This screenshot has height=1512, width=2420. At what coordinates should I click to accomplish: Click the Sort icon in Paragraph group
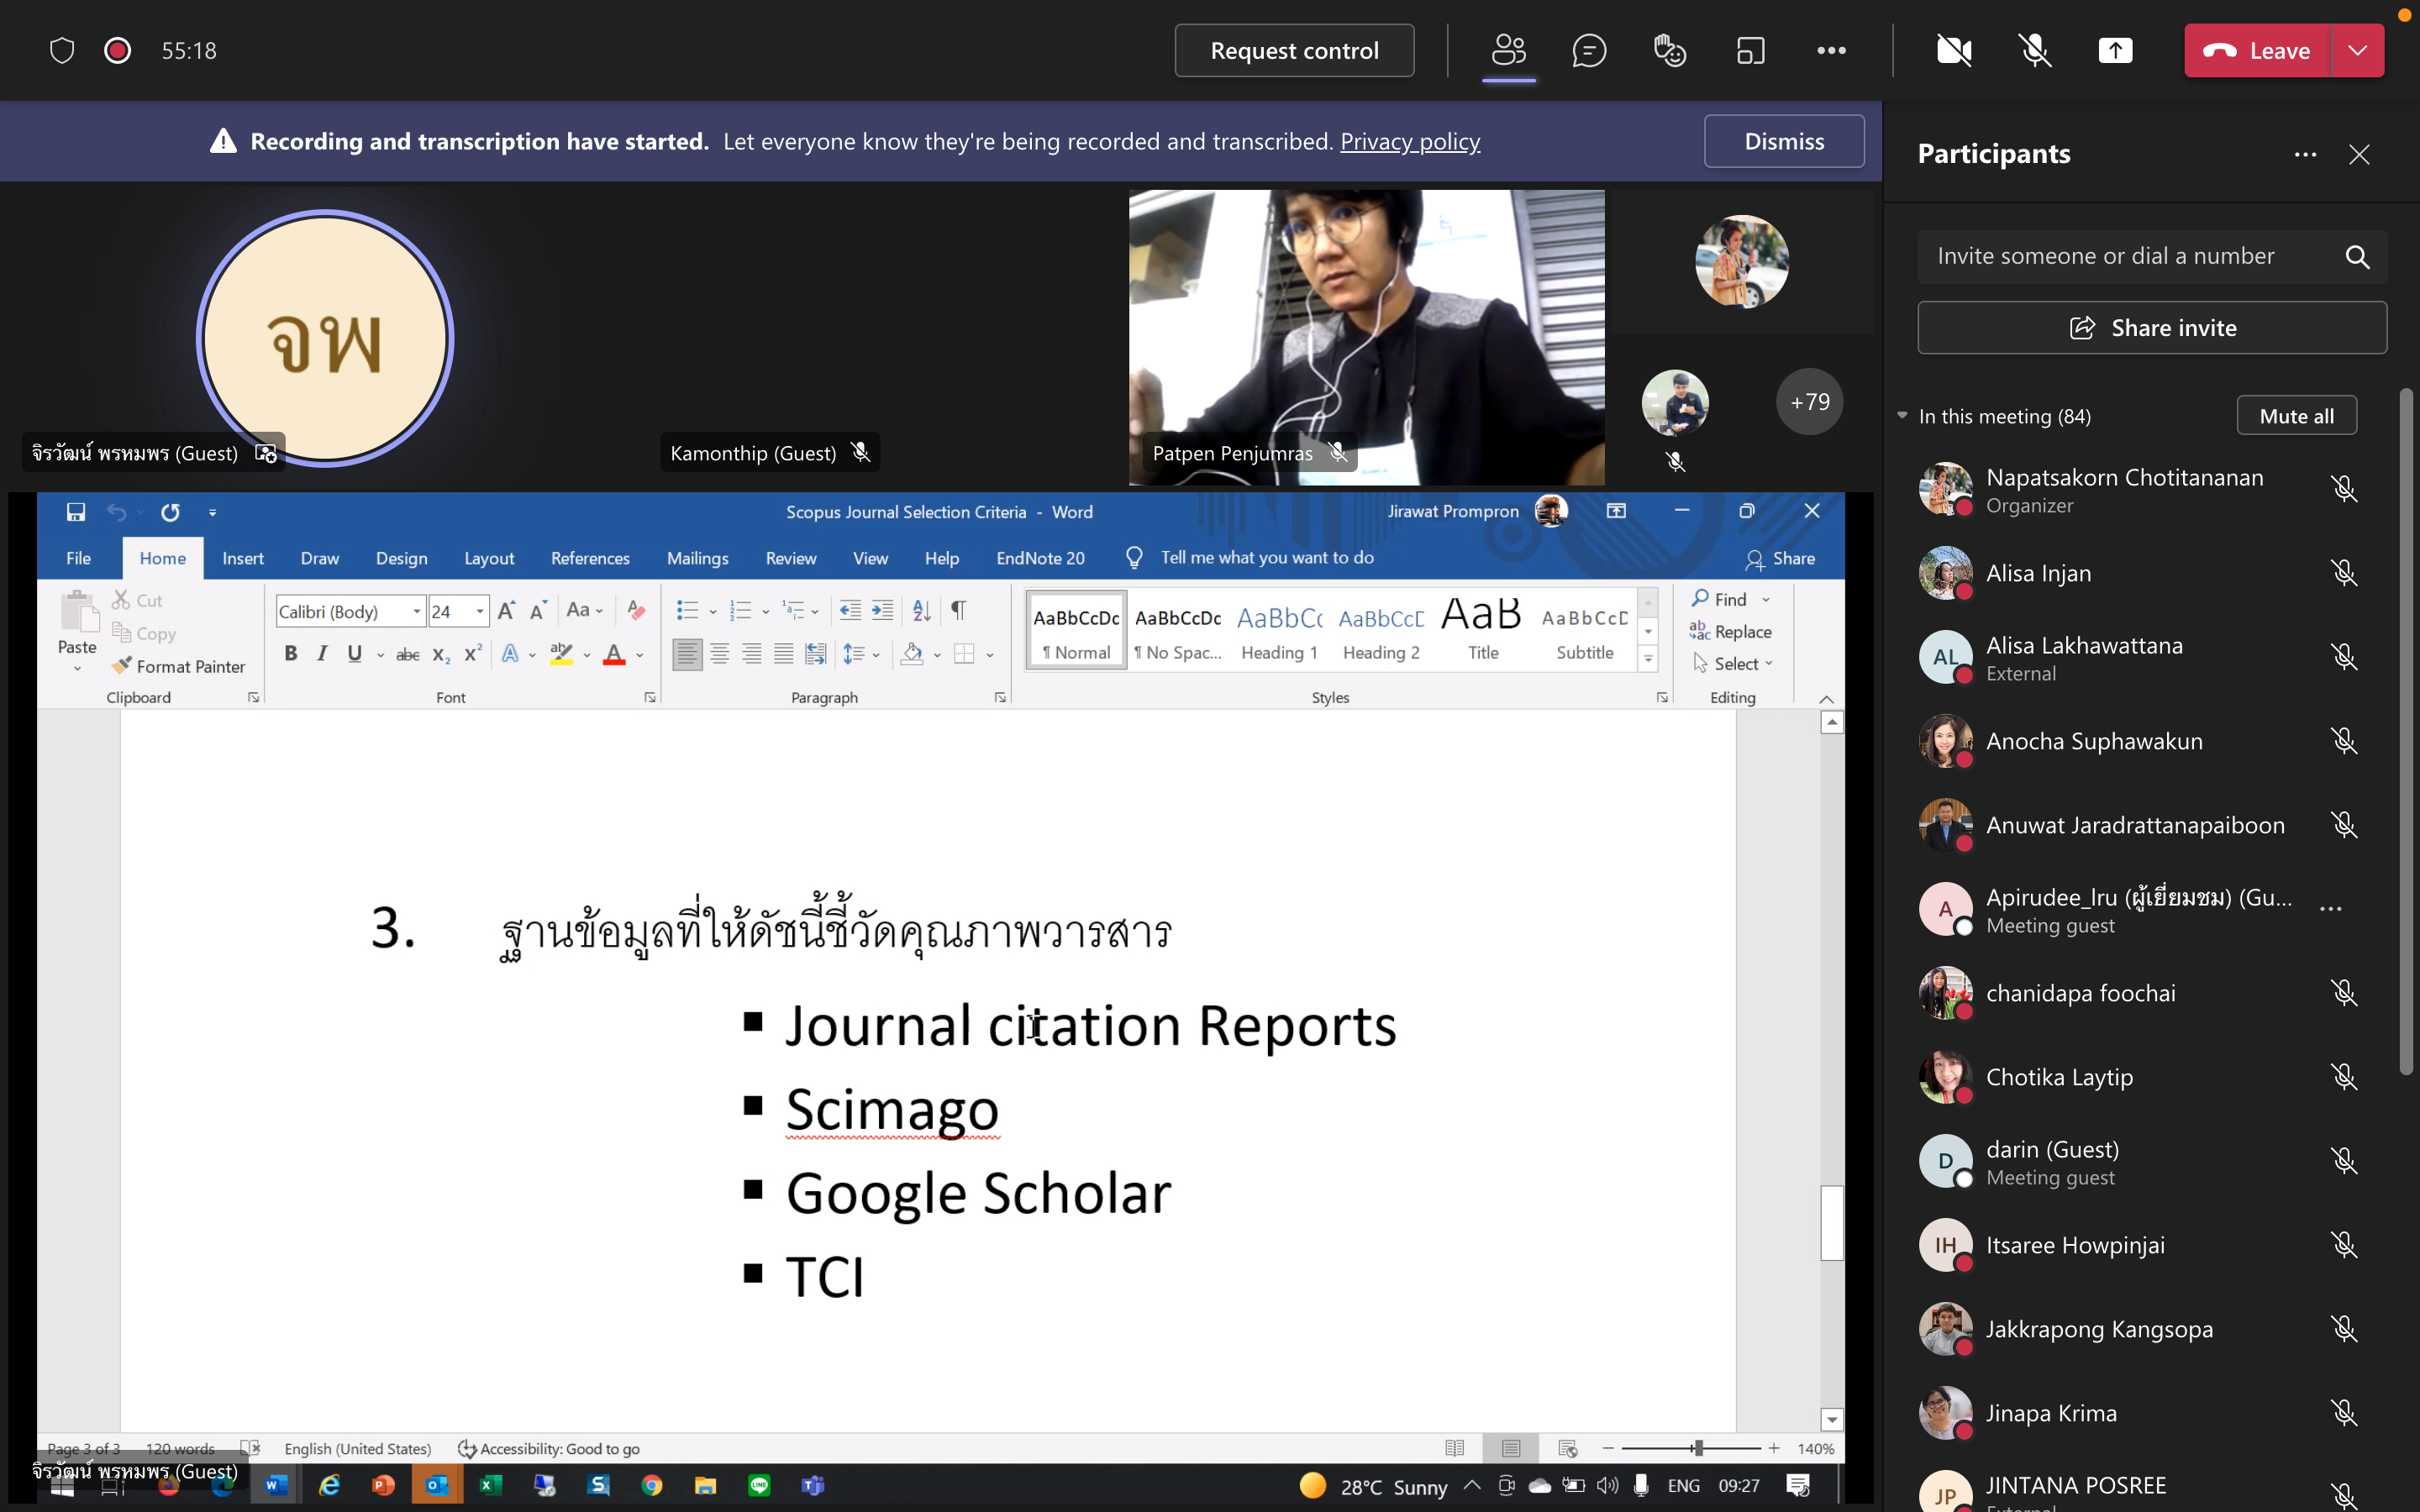click(x=922, y=610)
